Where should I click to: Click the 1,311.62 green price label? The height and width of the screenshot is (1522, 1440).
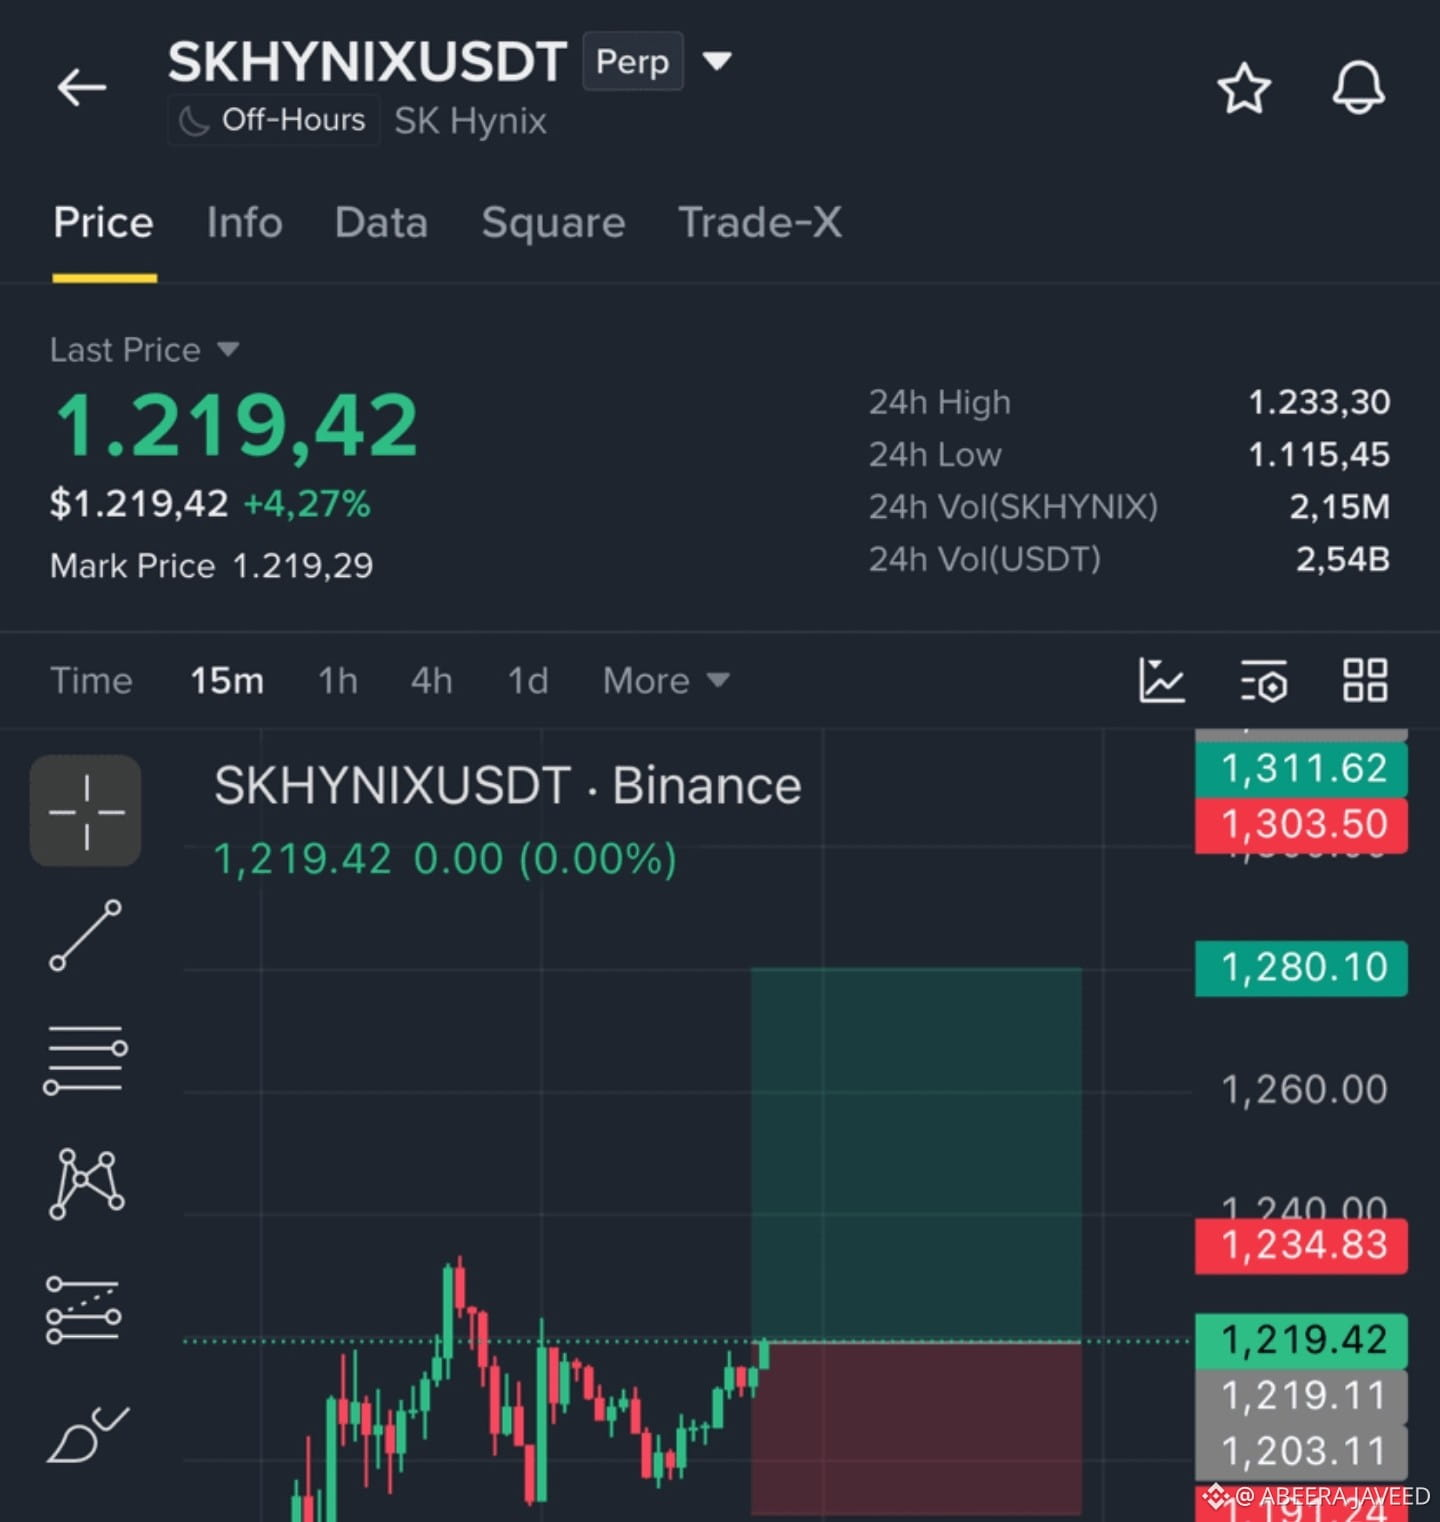click(x=1301, y=769)
